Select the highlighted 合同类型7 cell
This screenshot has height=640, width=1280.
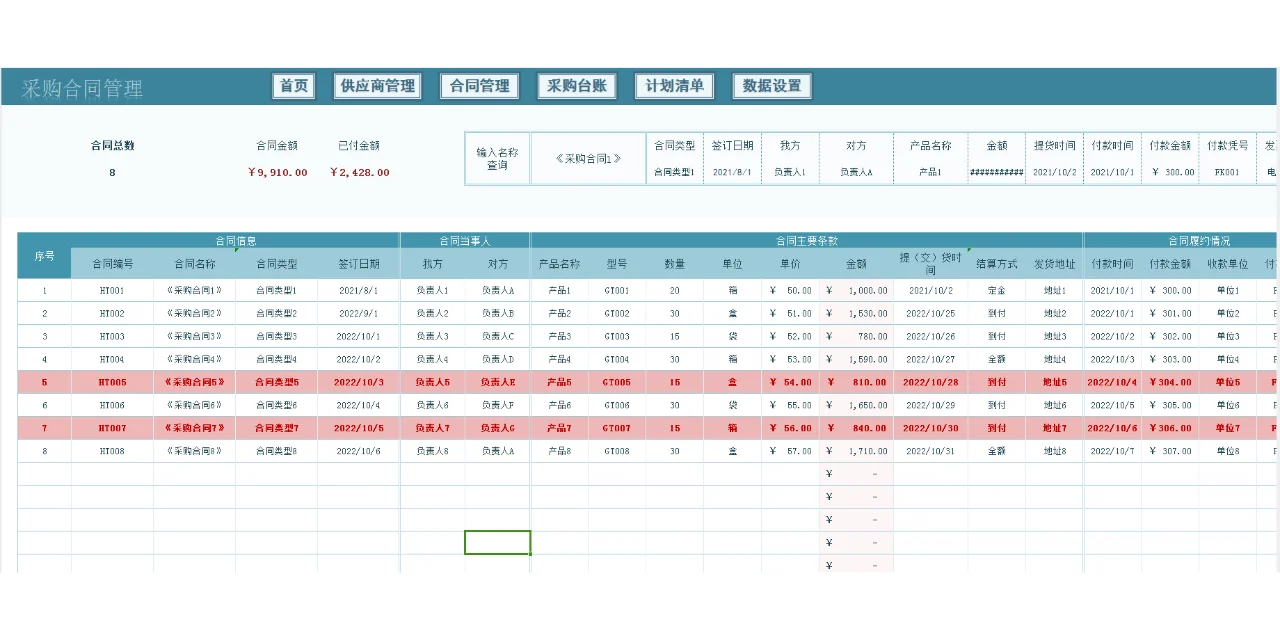(276, 428)
